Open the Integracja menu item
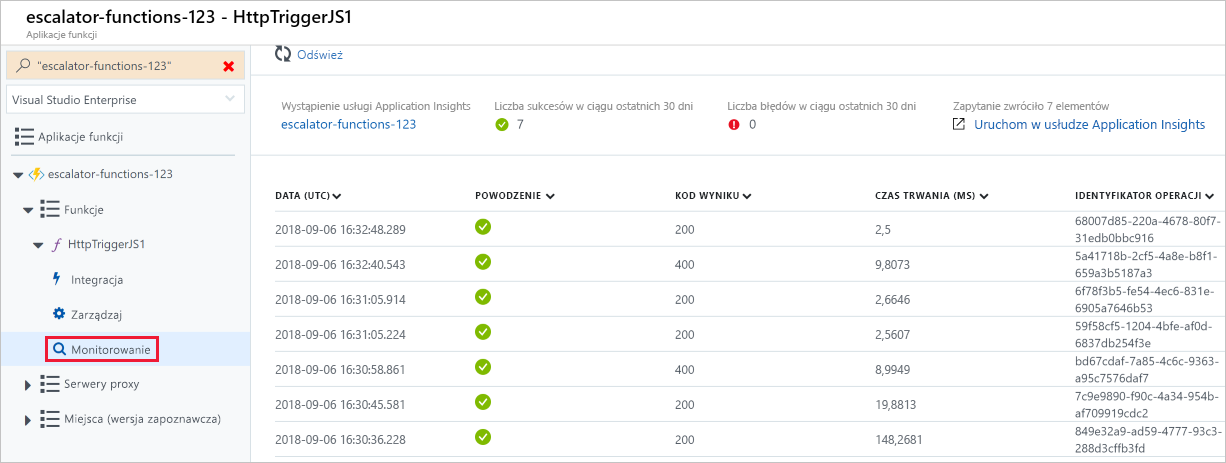1226x463 pixels. click(97, 279)
